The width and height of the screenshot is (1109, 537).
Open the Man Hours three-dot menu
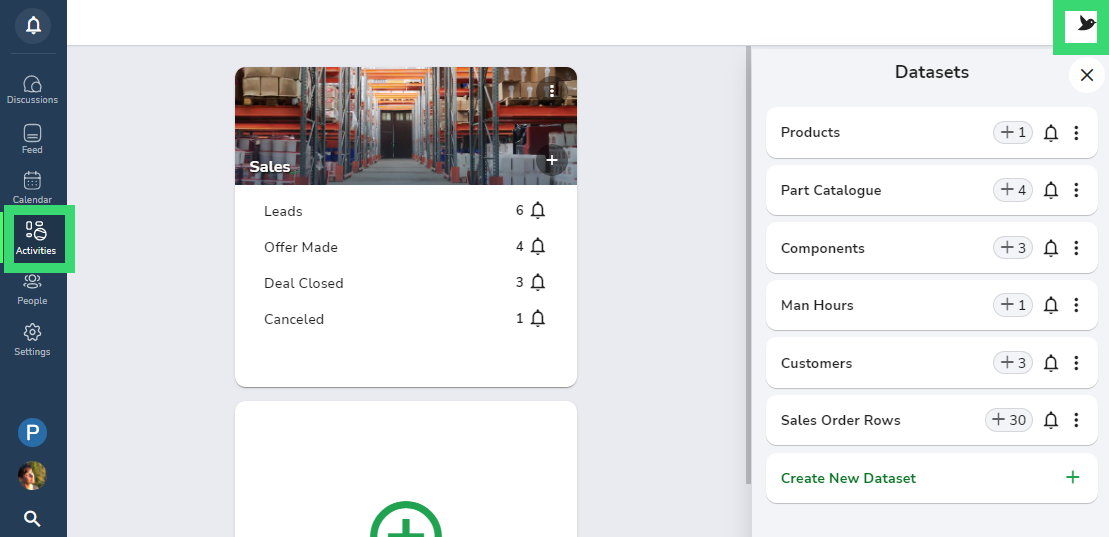point(1076,306)
